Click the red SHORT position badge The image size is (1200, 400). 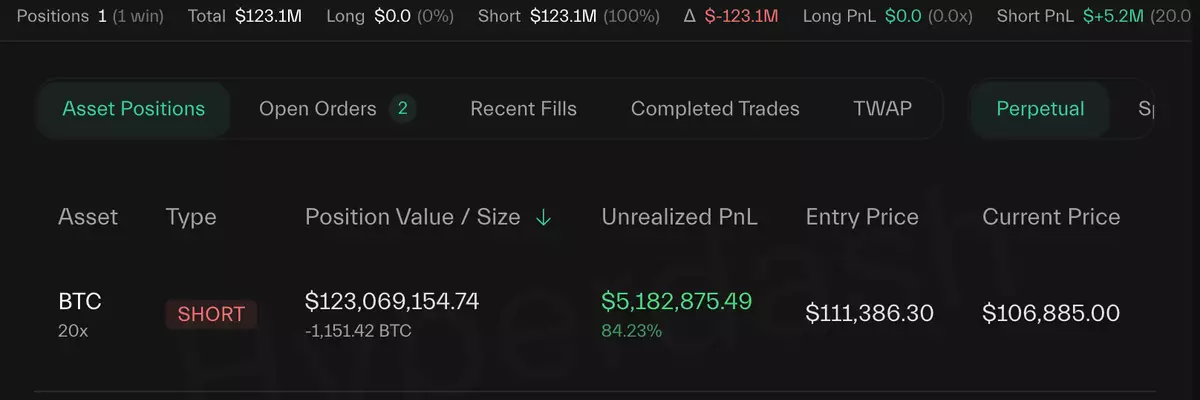211,314
